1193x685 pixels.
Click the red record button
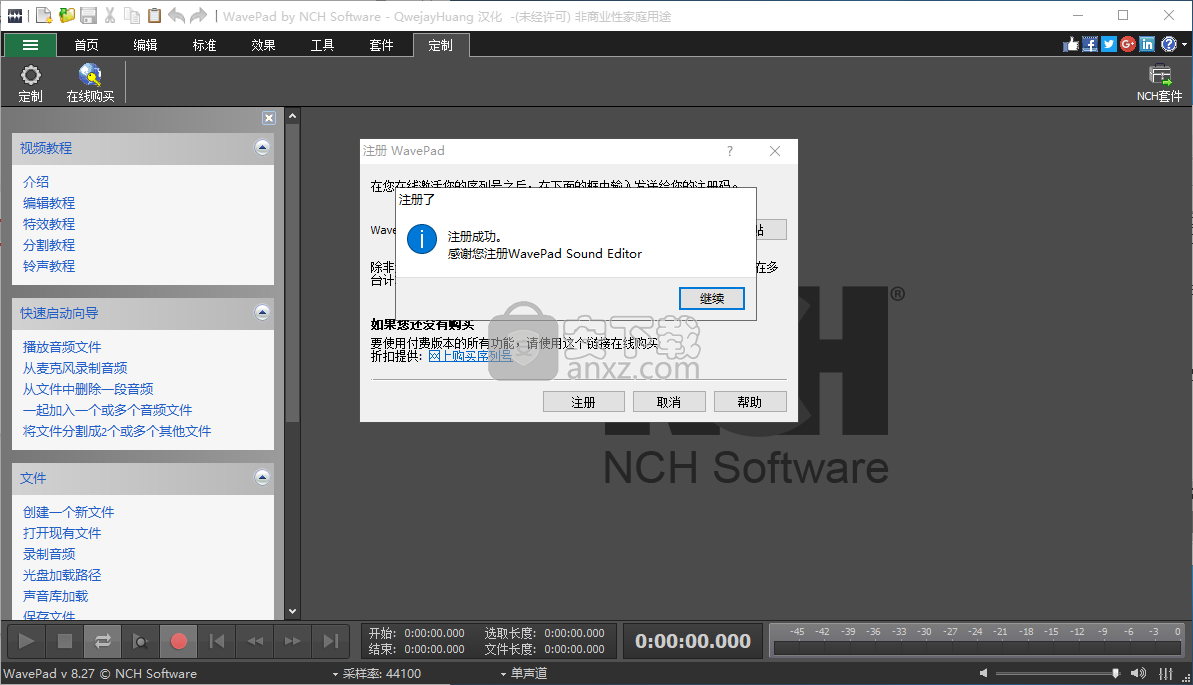[179, 641]
